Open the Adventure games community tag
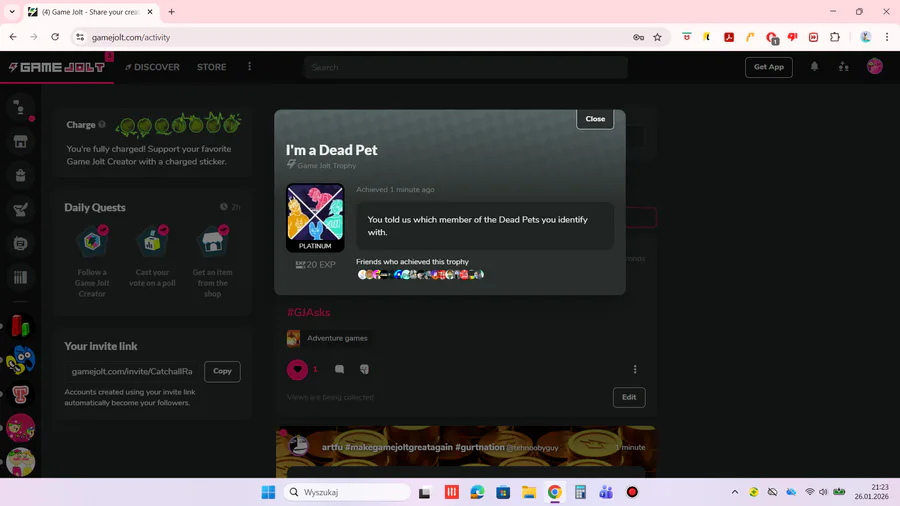 pos(328,338)
